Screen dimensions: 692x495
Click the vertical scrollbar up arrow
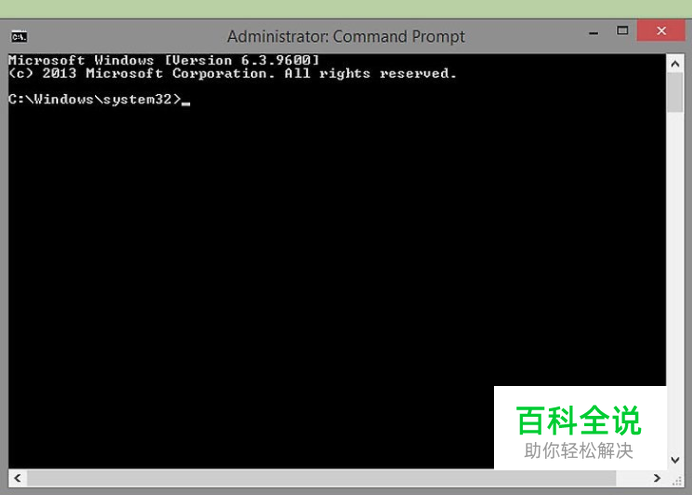coord(675,64)
